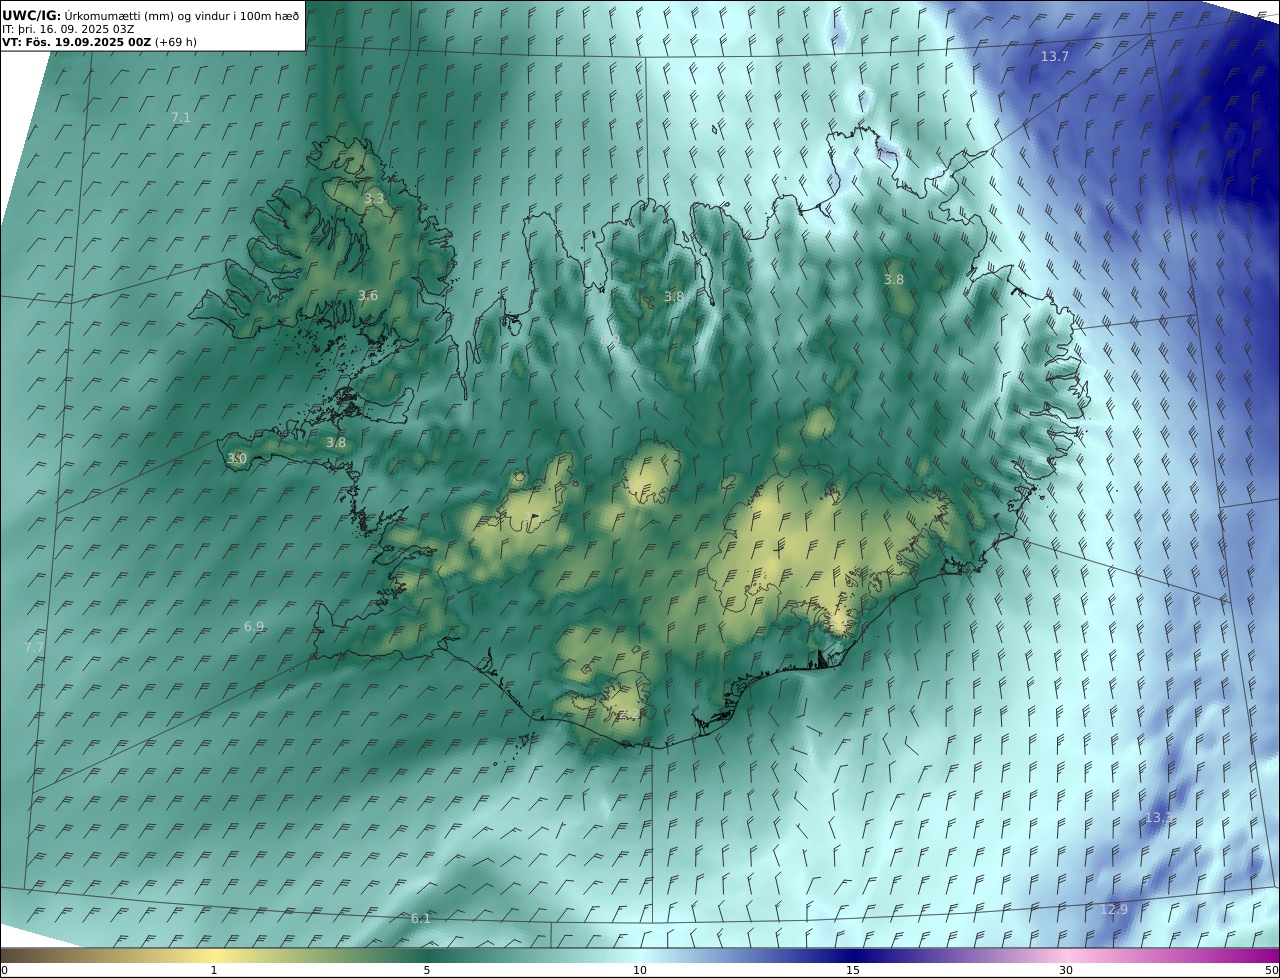Click the 3.0 value on the western peninsula tip
Screen dimensions: 1280x978
(x=237, y=459)
